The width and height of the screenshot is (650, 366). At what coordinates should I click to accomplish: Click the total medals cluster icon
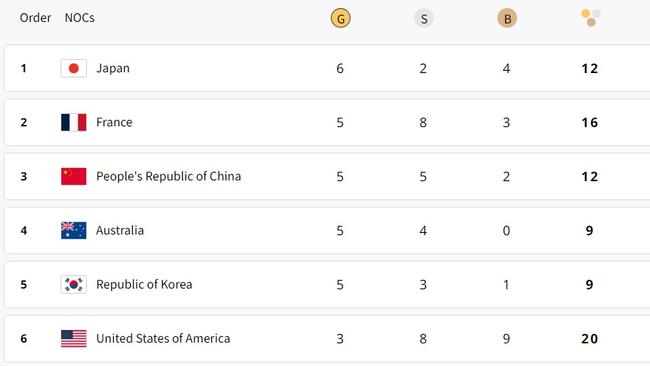[x=591, y=18]
